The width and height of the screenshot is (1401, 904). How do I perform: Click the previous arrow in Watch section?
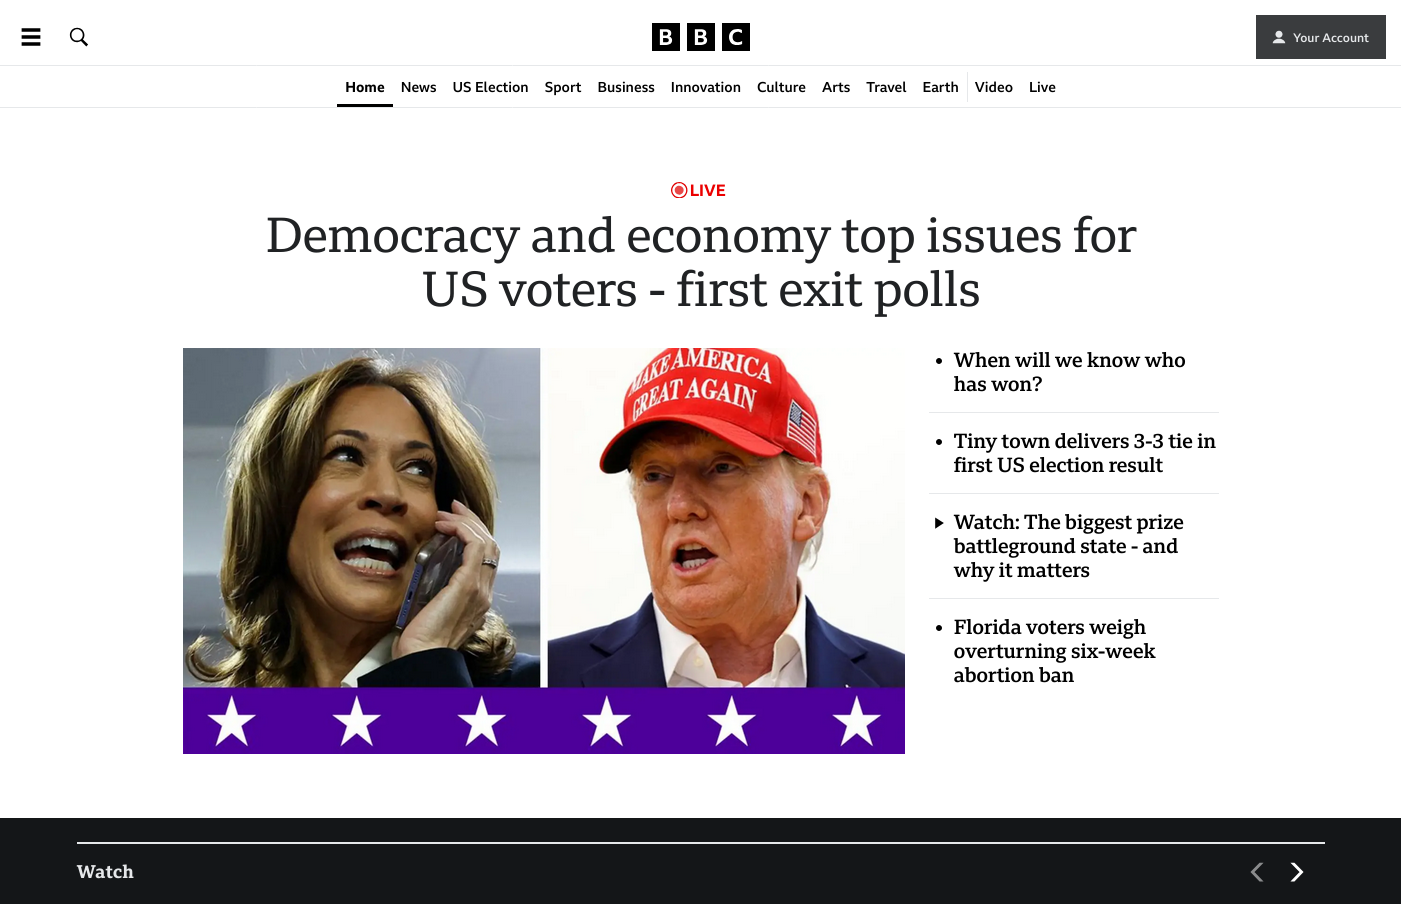(x=1257, y=872)
